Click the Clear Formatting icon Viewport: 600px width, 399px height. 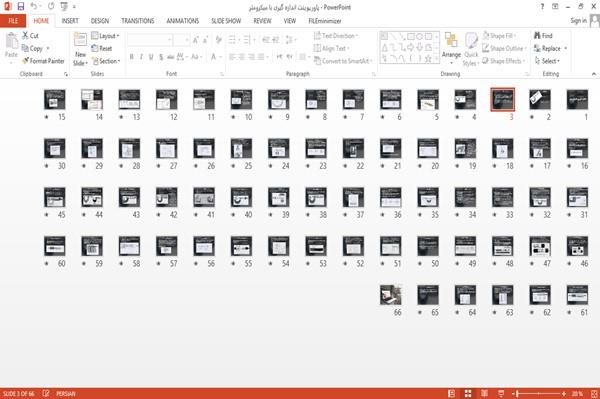click(x=218, y=40)
